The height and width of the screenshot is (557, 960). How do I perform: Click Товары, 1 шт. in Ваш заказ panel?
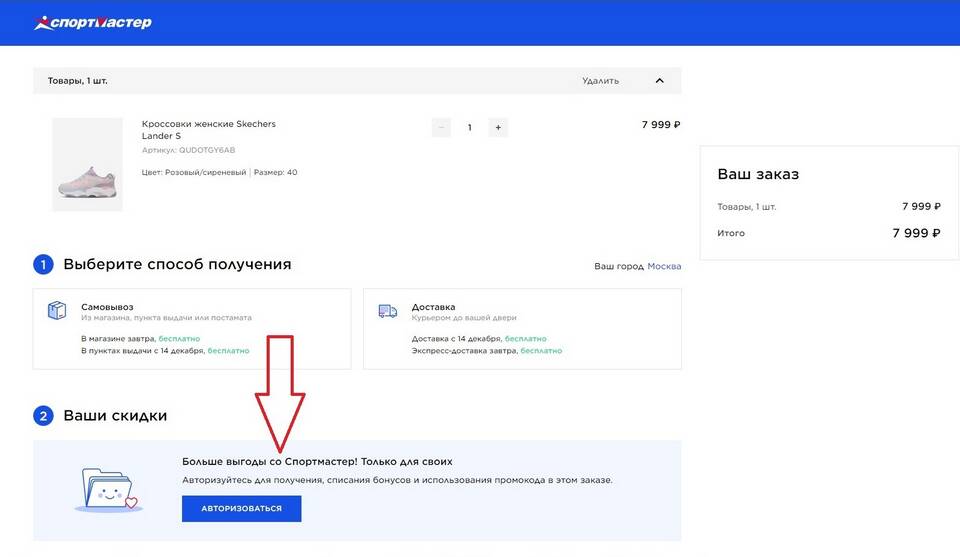(746, 207)
